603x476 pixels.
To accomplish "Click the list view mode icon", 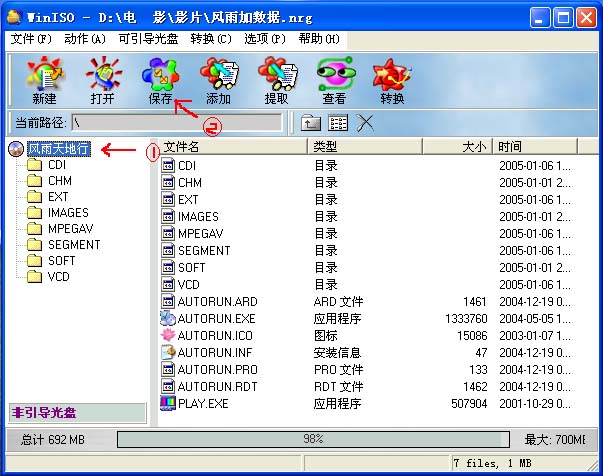I will [338, 123].
